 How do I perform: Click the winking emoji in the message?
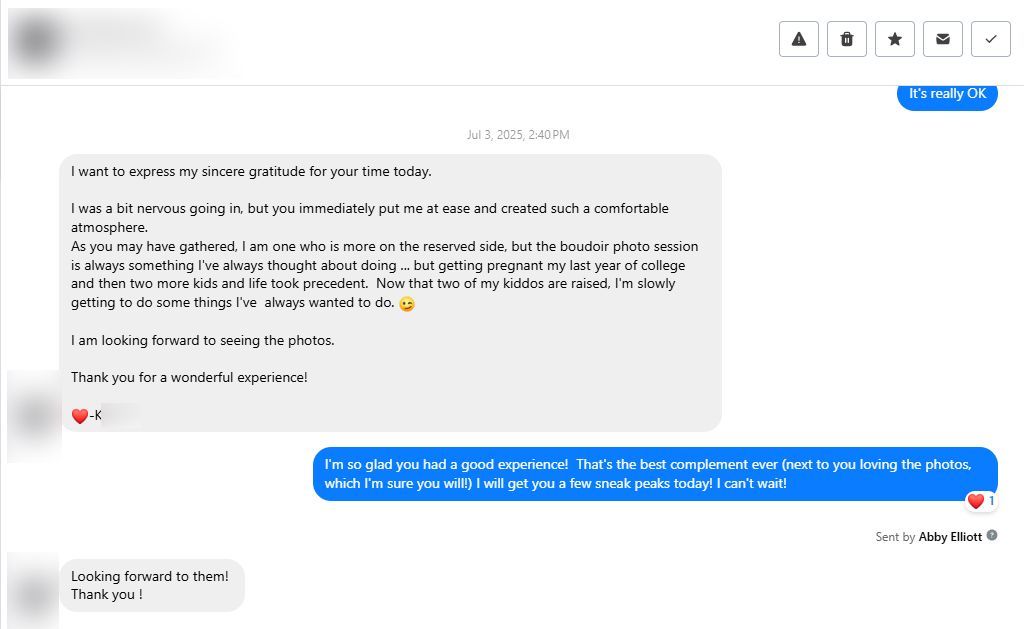(407, 304)
